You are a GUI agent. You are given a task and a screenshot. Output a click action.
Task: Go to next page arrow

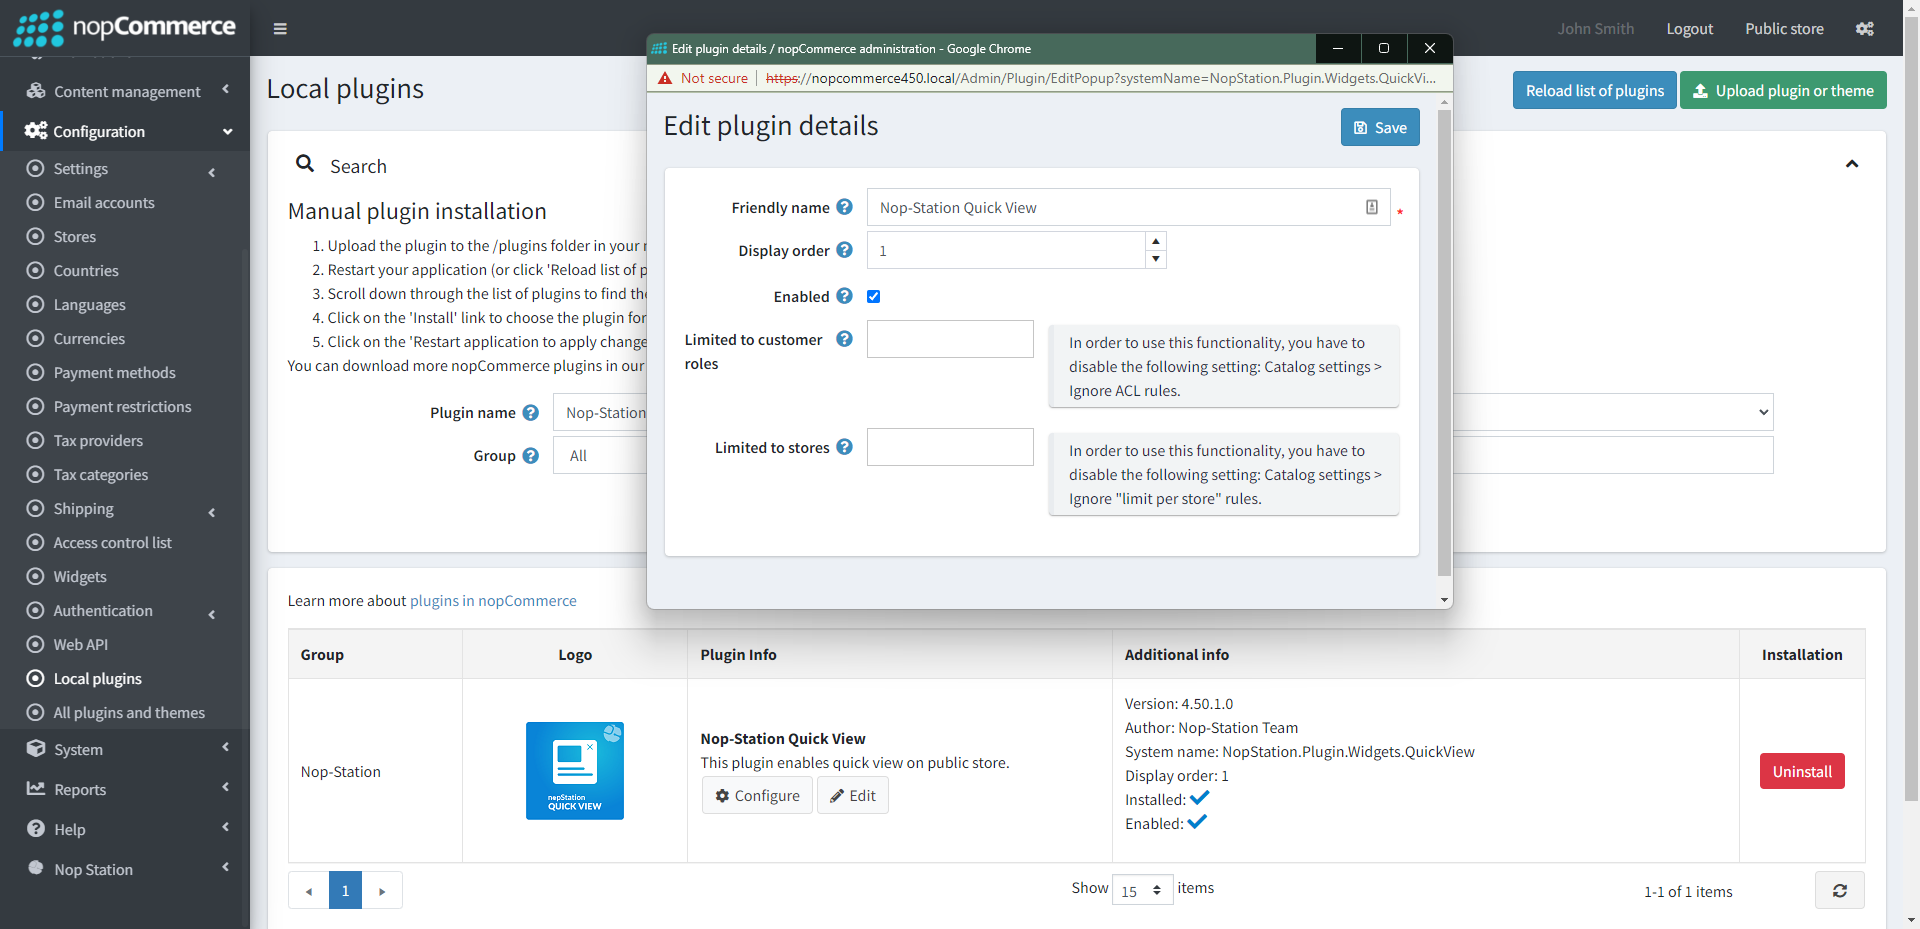pos(382,890)
